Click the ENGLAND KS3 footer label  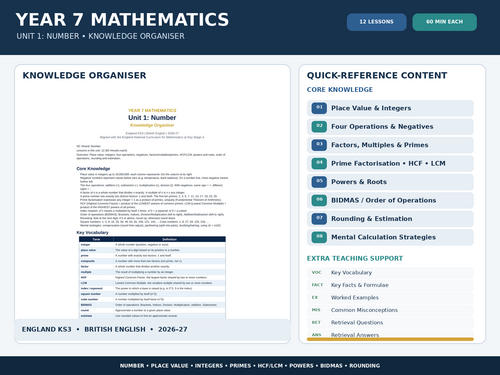click(47, 329)
